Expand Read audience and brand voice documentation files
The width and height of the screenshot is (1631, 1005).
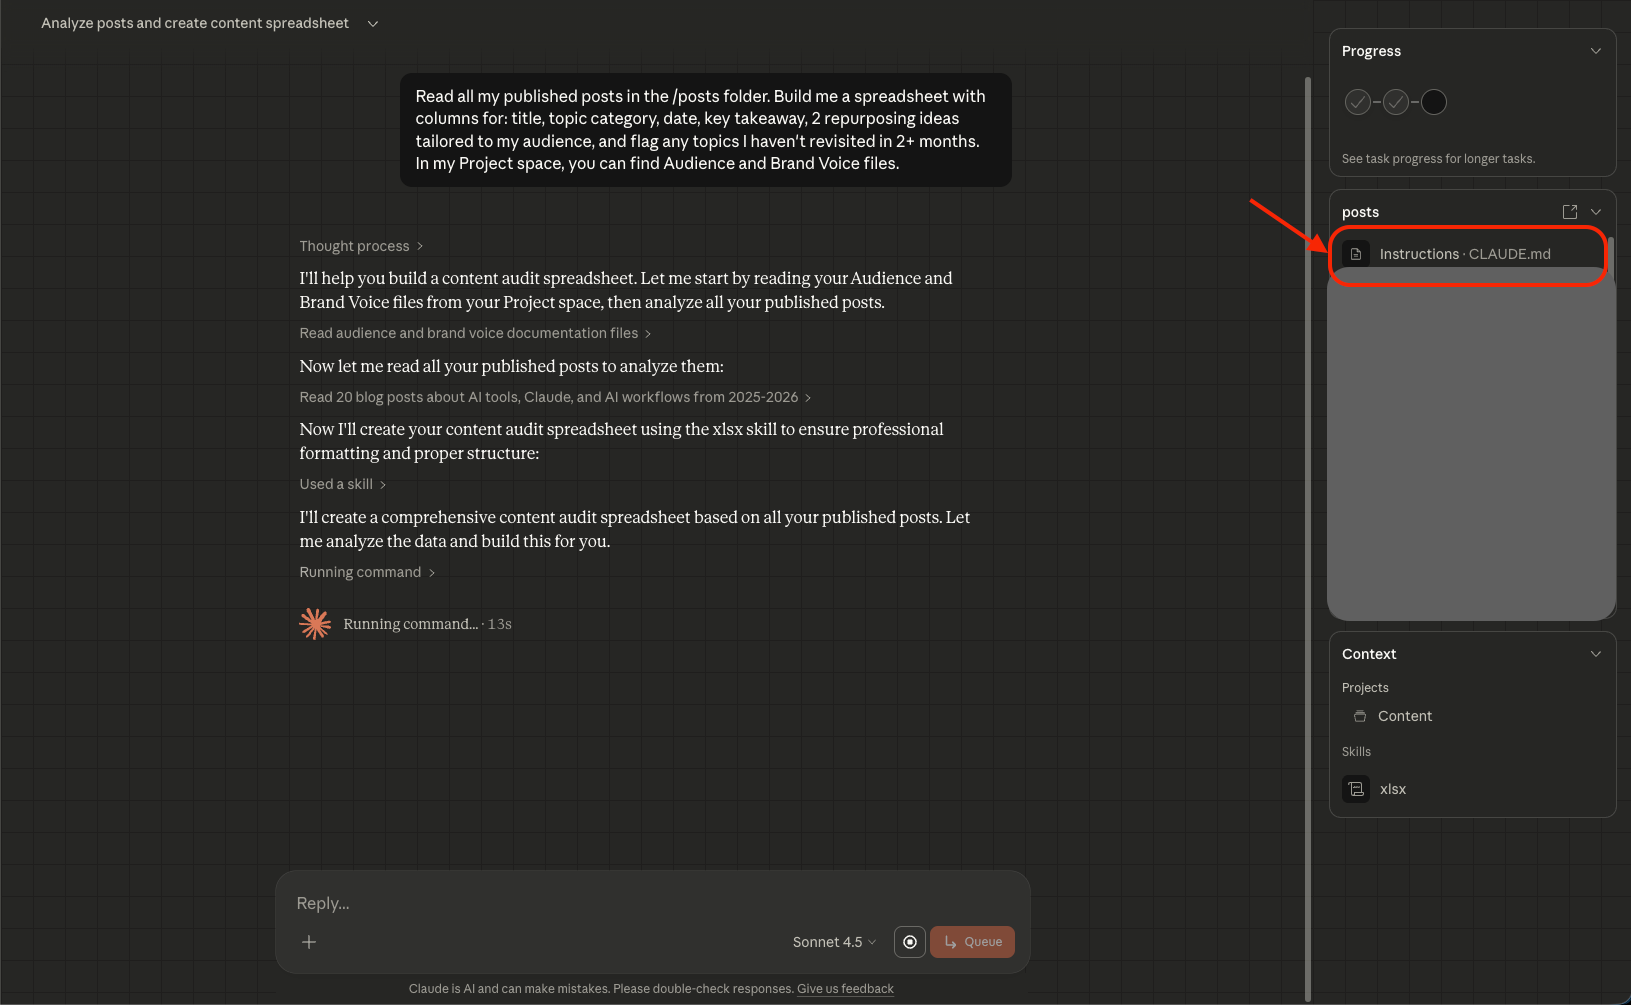click(x=475, y=333)
